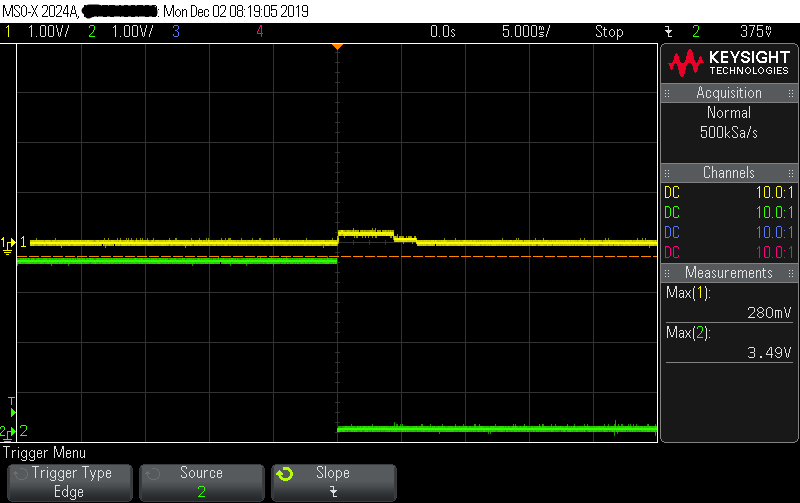Open the Trigger Type Edge softkey

point(70,482)
